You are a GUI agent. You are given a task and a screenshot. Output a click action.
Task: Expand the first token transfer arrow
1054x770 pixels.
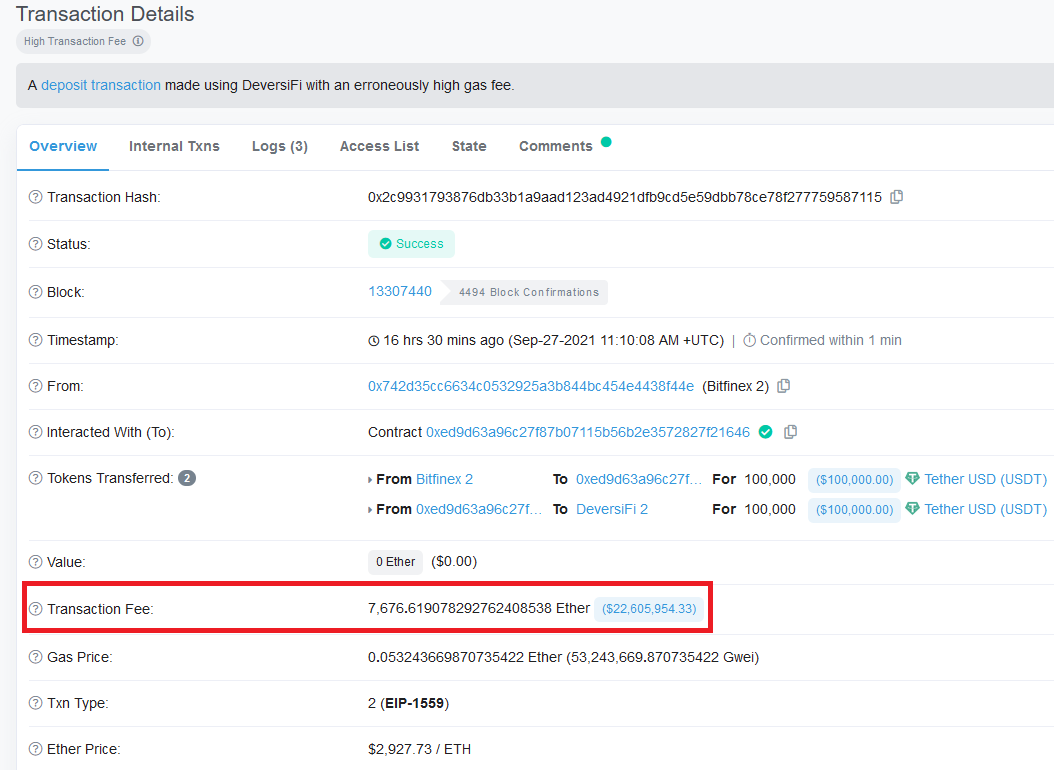point(370,480)
